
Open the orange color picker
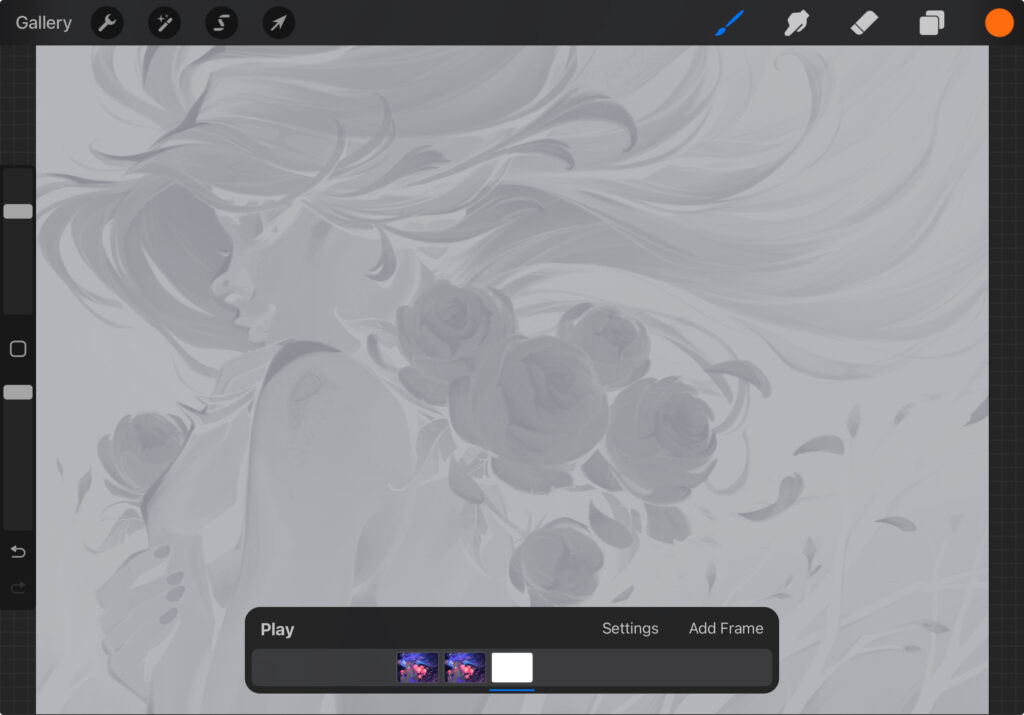(999, 23)
